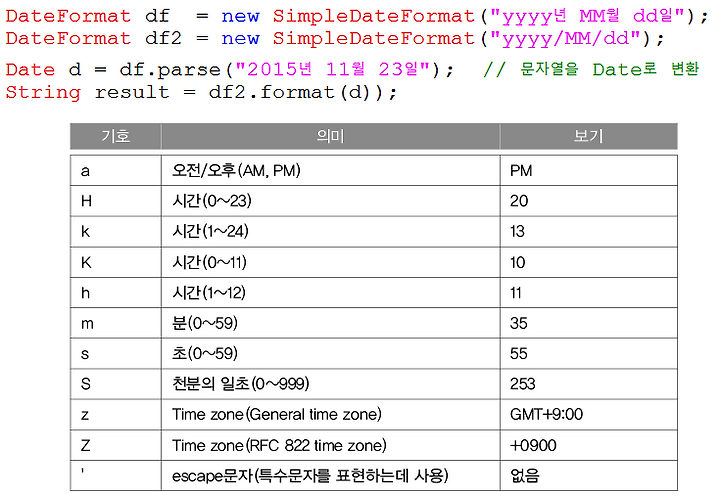The width and height of the screenshot is (720, 497).
Task: Click the '시간(1~12)' cell
Action: point(331,293)
